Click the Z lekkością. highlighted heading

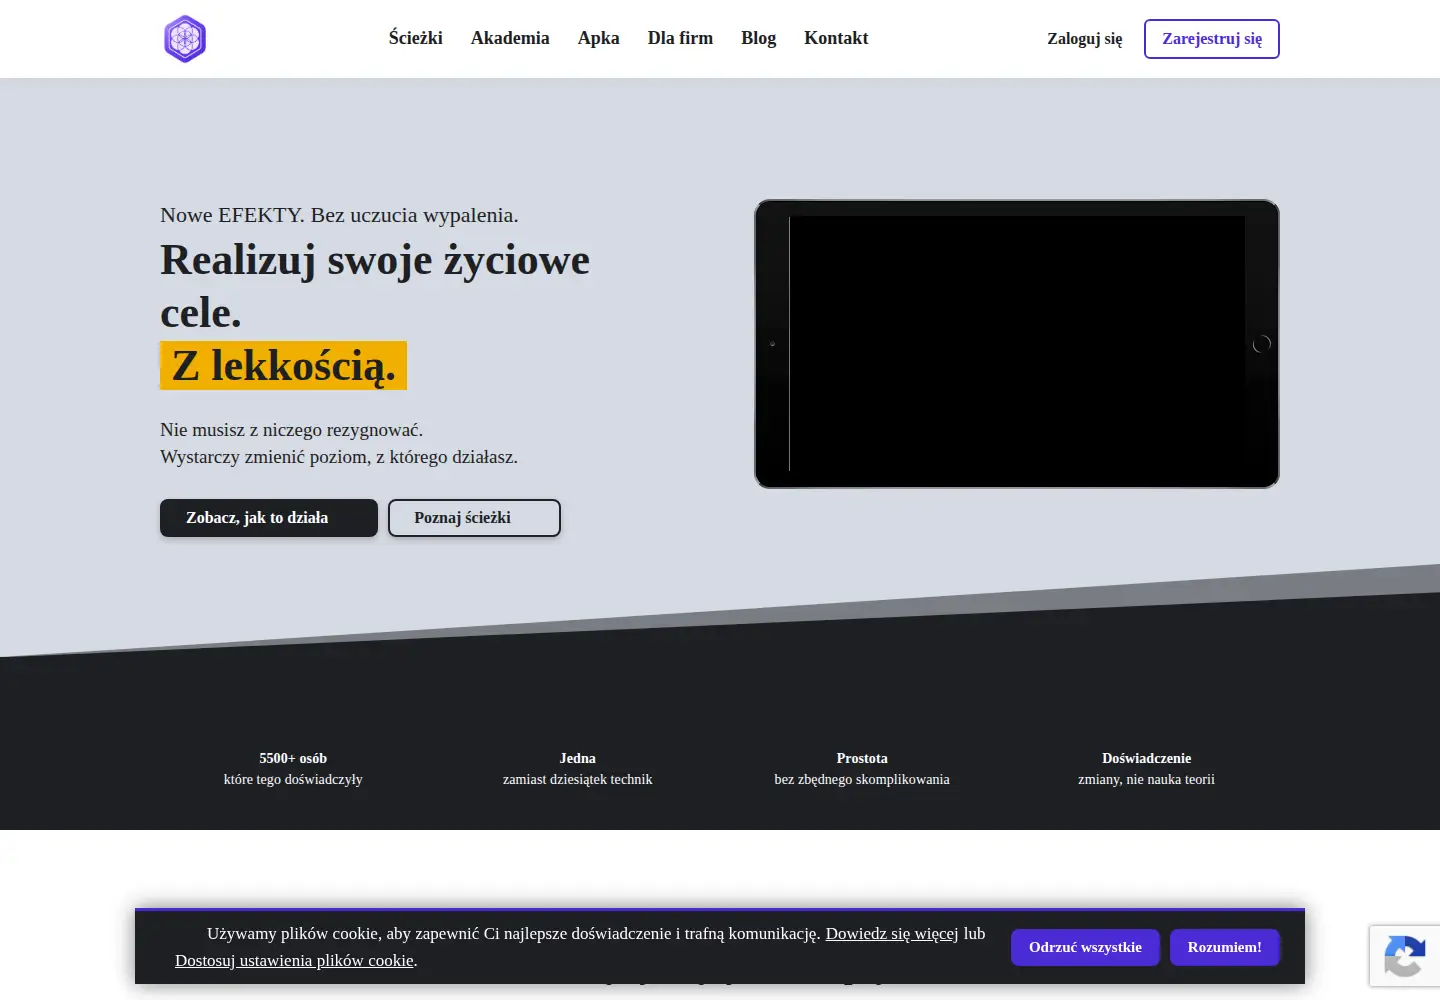click(x=284, y=366)
